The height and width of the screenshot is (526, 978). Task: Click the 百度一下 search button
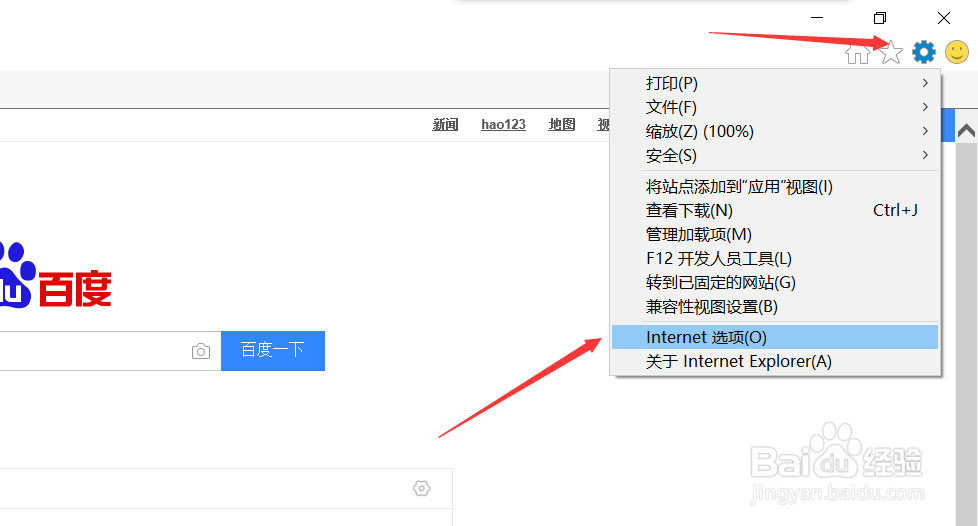(x=273, y=351)
